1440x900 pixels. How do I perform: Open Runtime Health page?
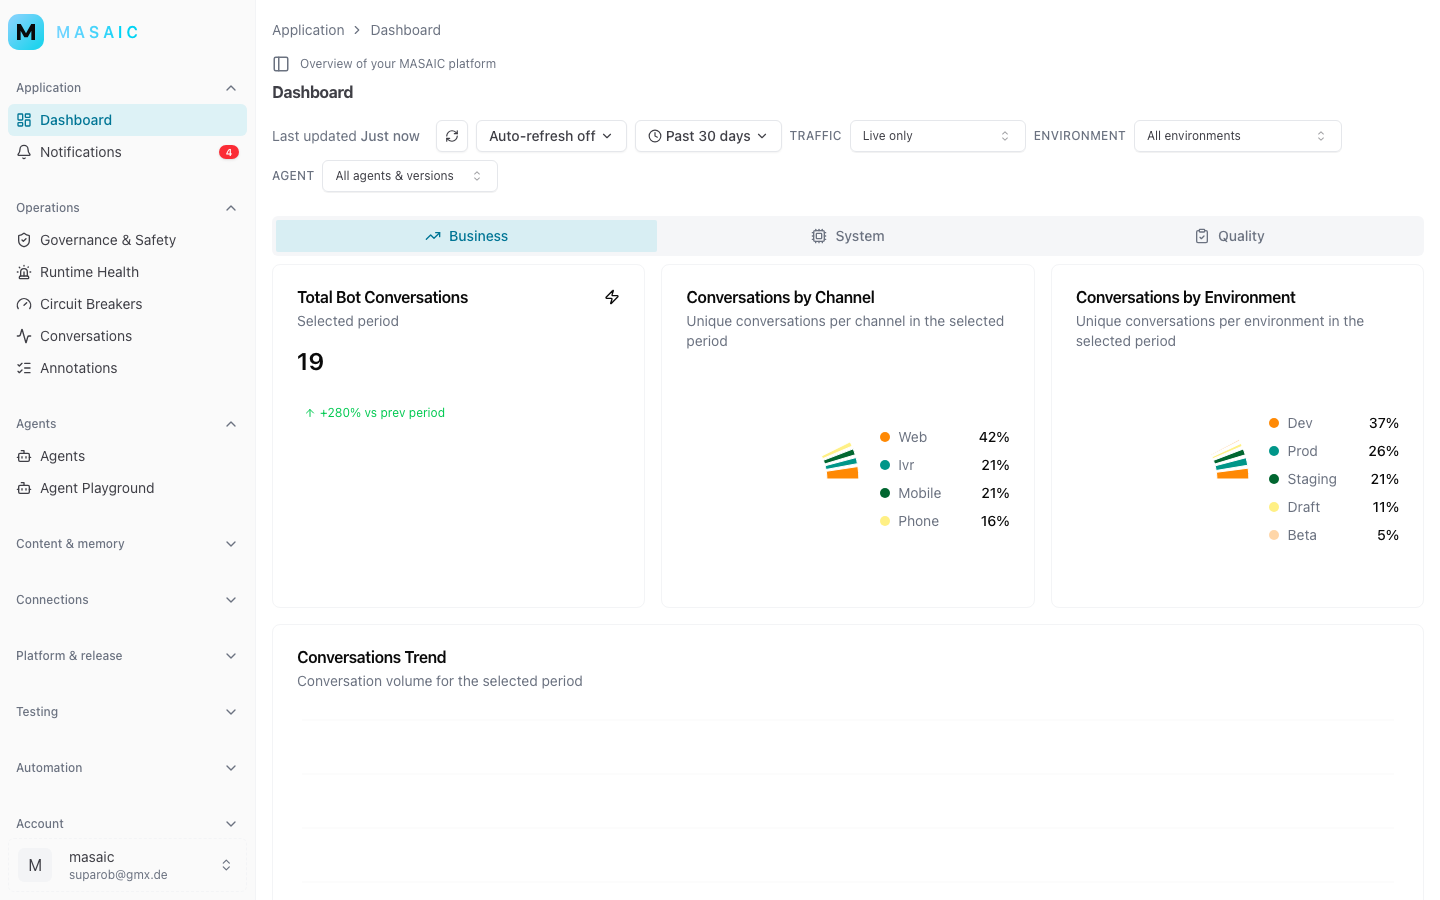point(127,272)
